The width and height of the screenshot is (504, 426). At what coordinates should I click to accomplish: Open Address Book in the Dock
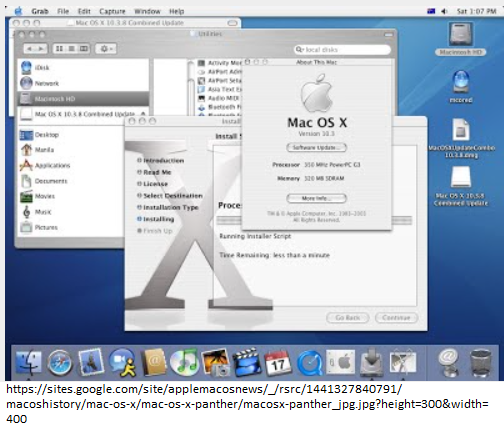coord(154,363)
